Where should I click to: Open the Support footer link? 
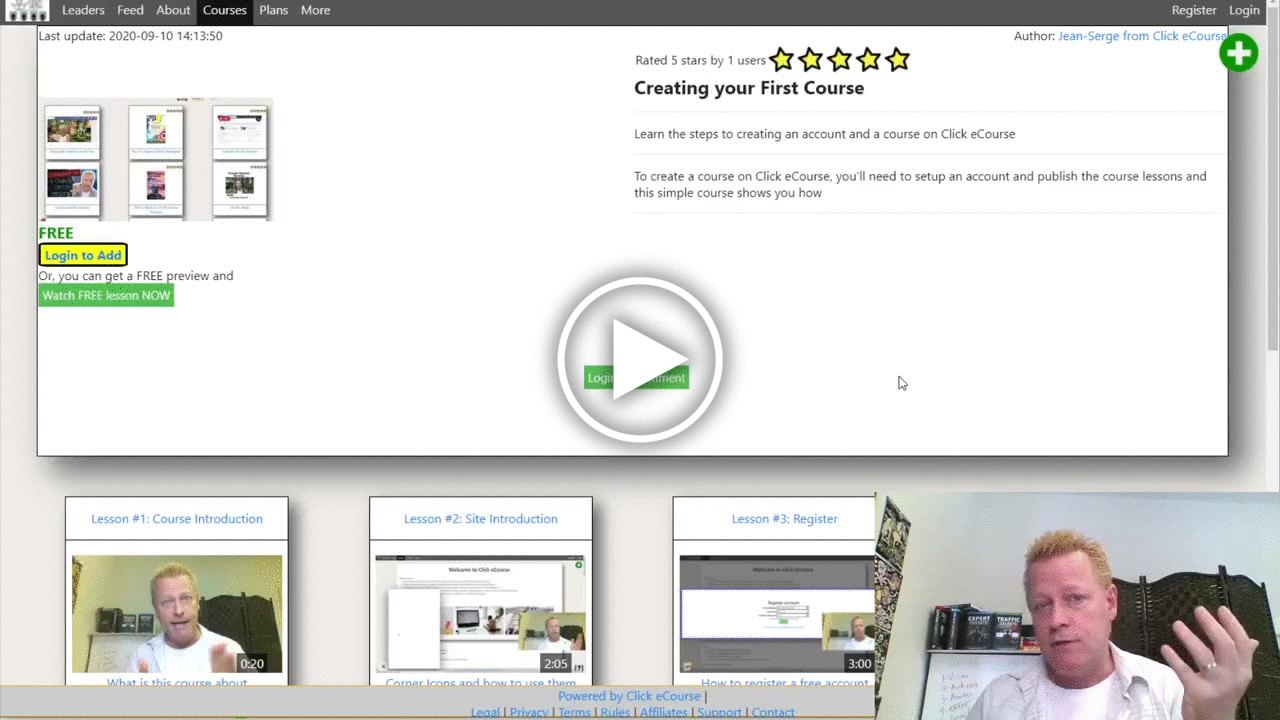(720, 712)
